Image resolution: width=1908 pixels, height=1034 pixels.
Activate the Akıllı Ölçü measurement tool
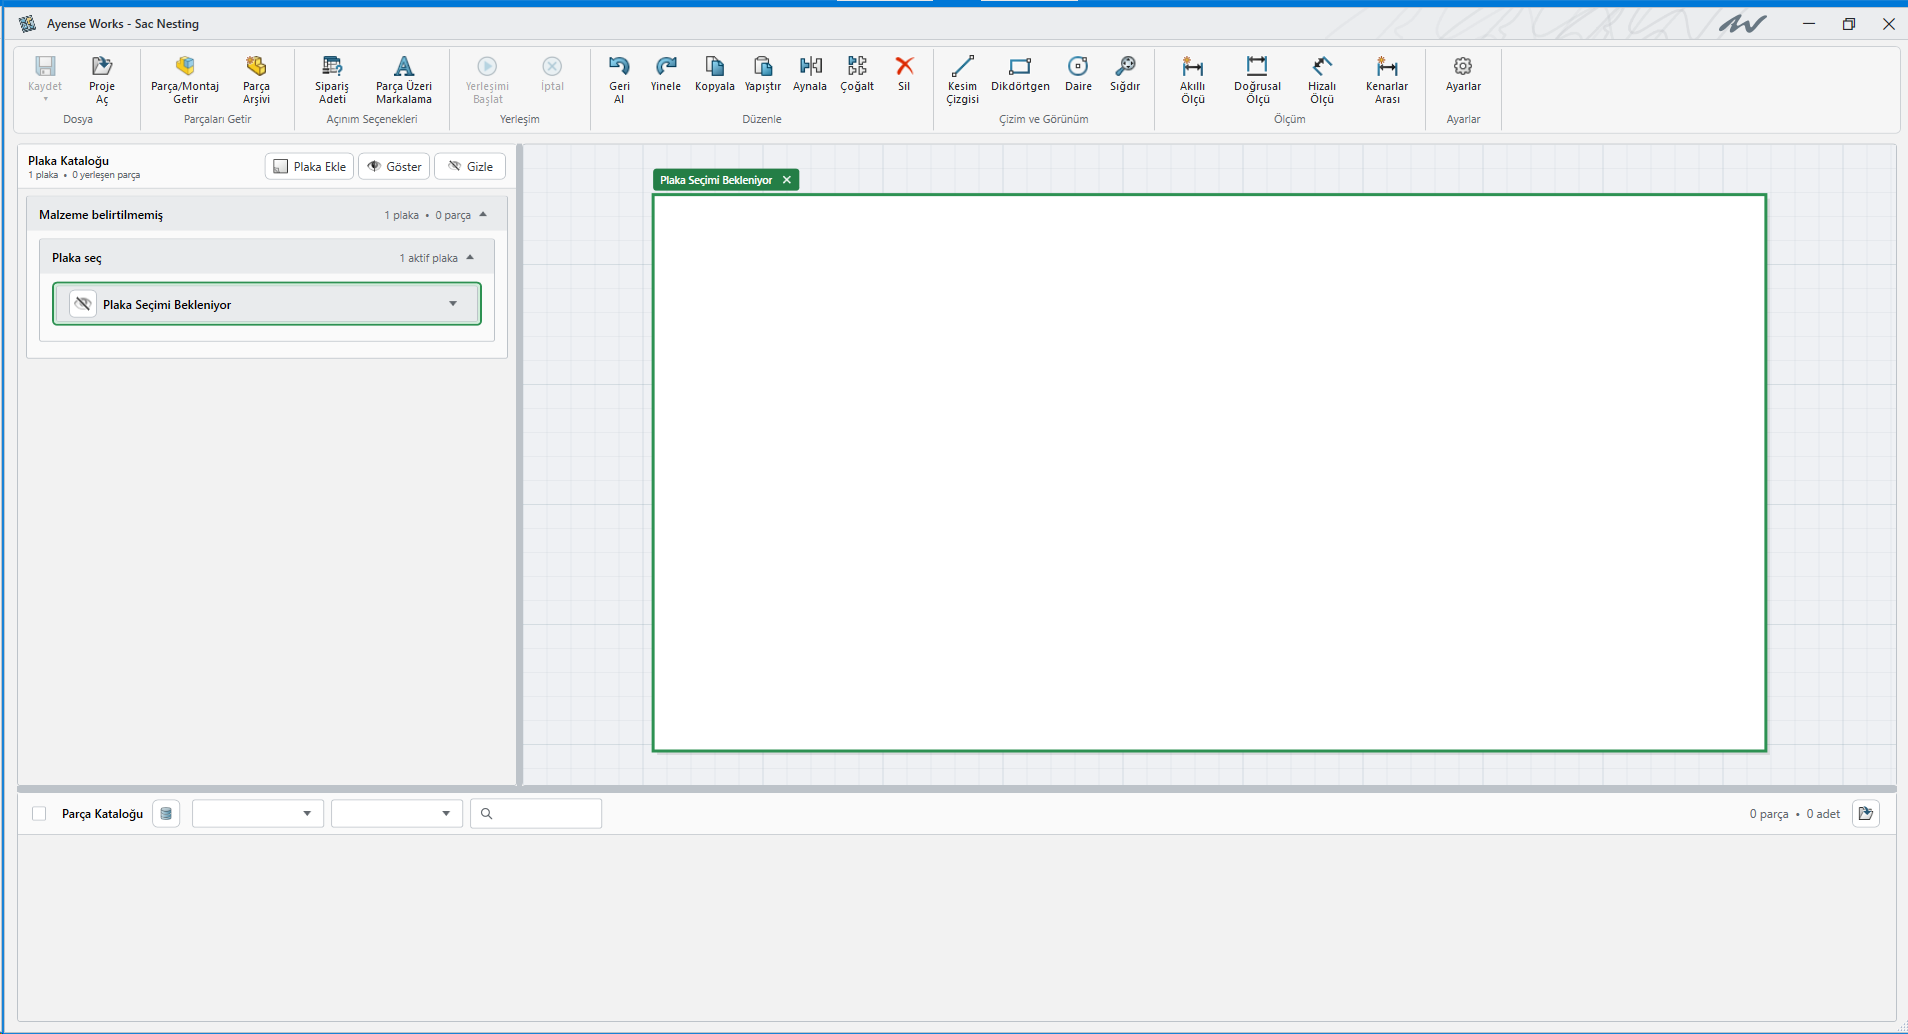[1192, 79]
